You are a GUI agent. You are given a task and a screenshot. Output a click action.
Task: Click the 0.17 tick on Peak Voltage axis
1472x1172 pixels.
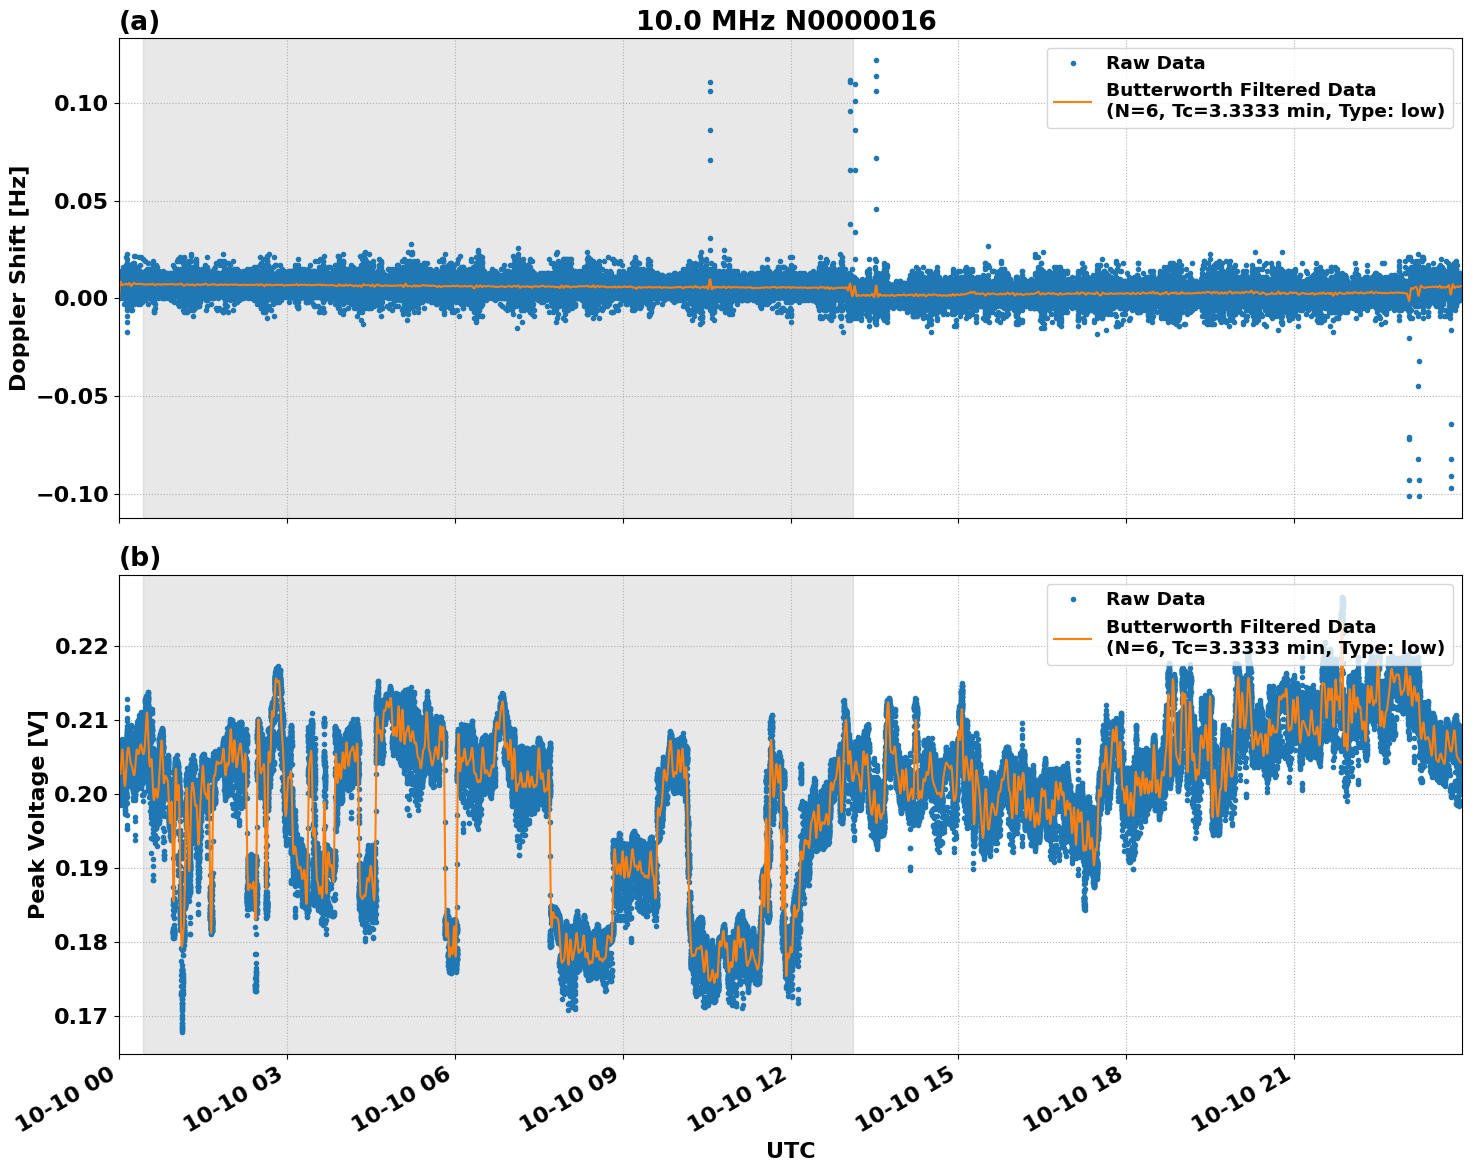[x=80, y=1017]
